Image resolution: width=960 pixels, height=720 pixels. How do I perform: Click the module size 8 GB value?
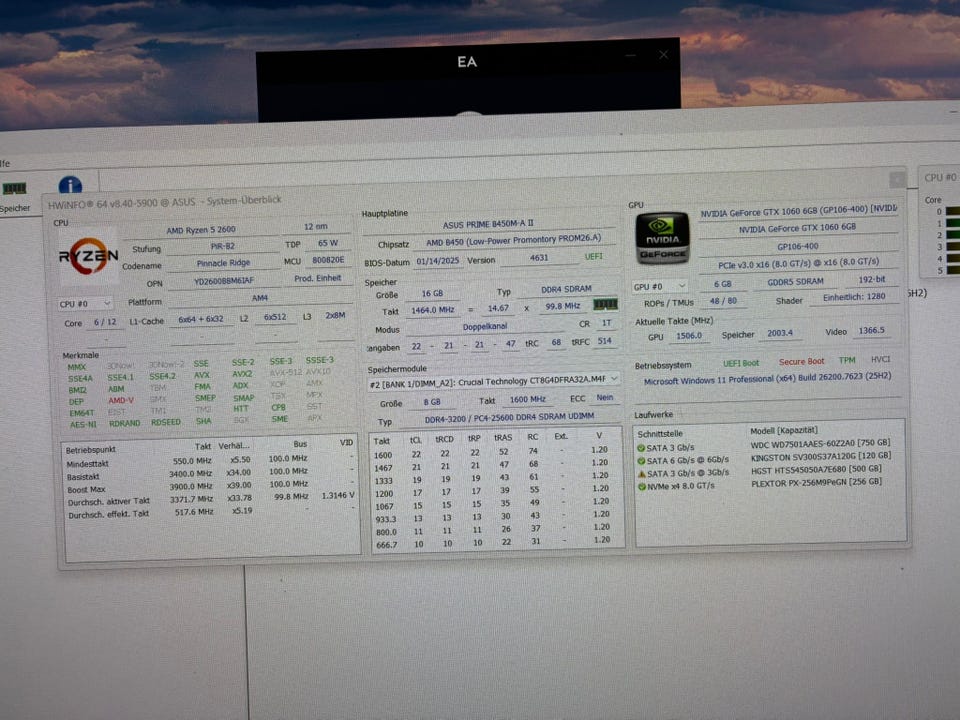tap(432, 402)
